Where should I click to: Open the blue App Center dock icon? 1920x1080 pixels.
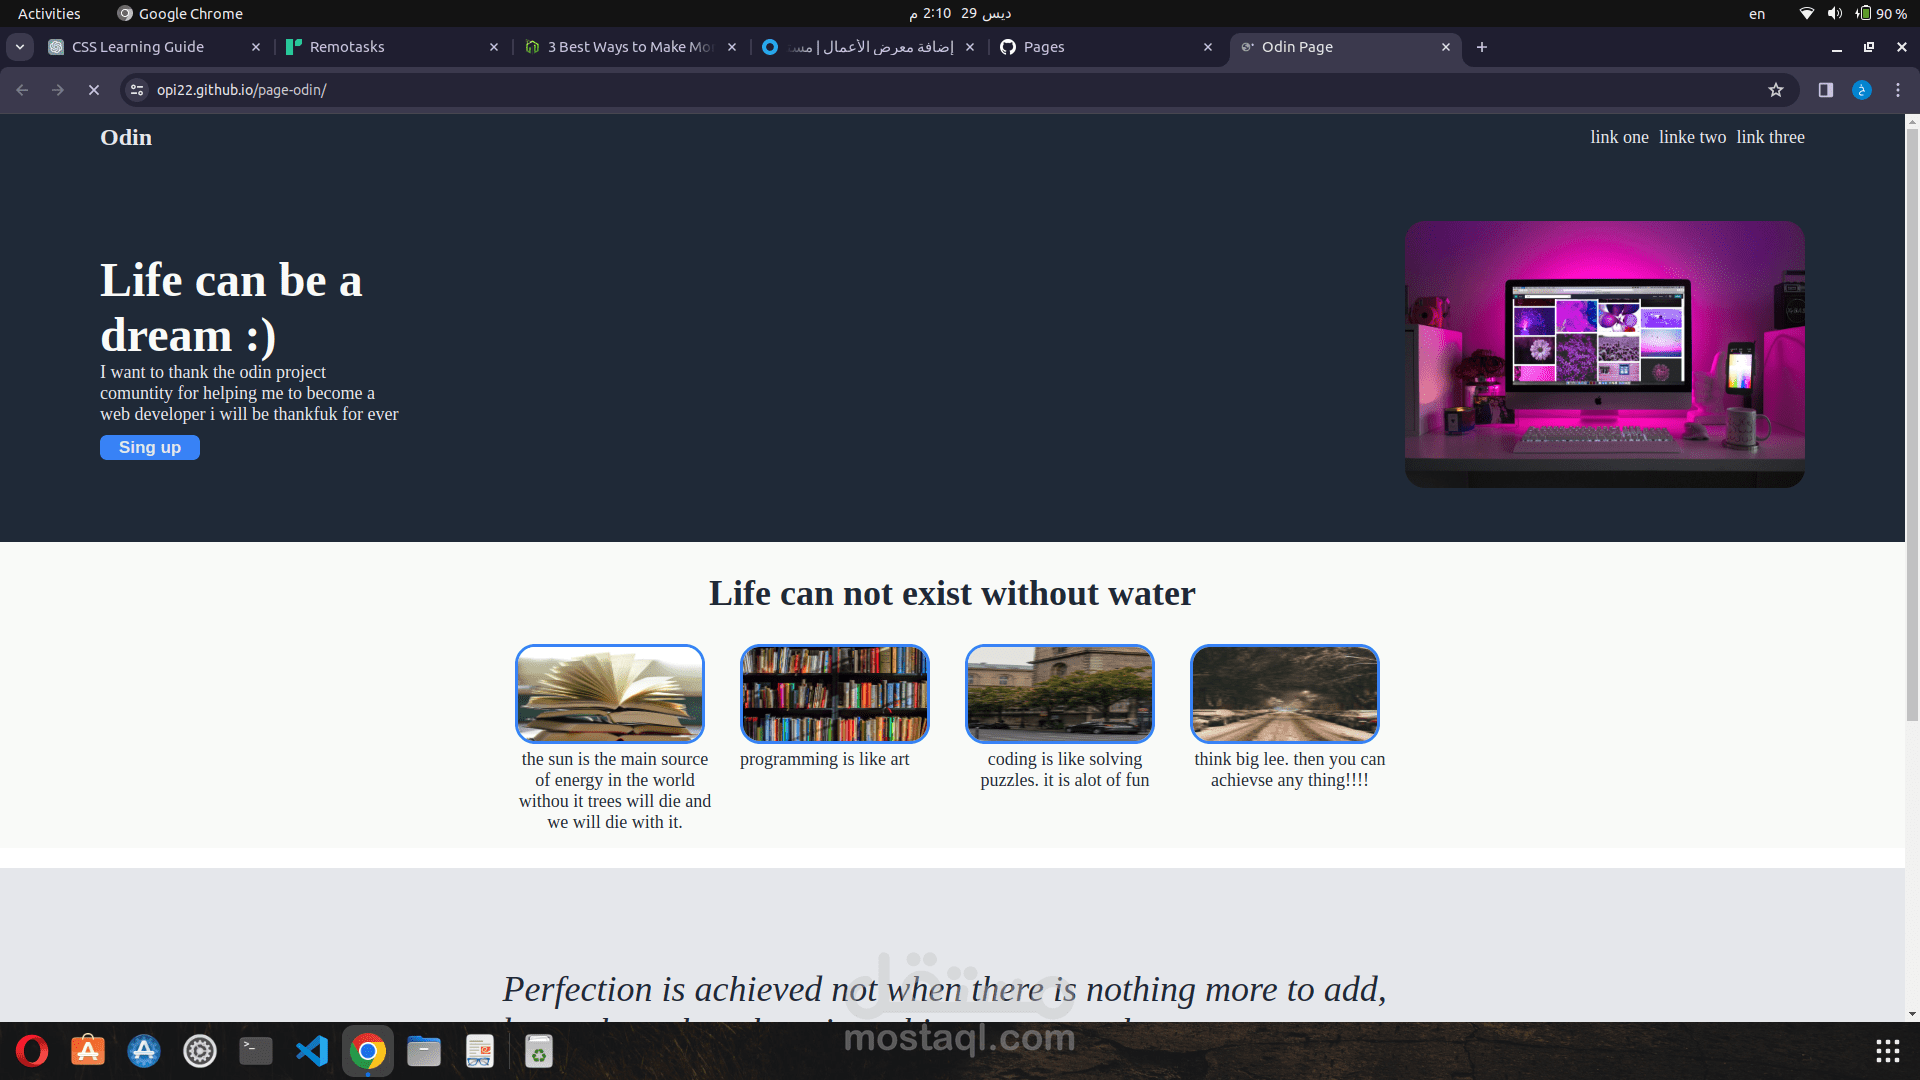point(144,1051)
